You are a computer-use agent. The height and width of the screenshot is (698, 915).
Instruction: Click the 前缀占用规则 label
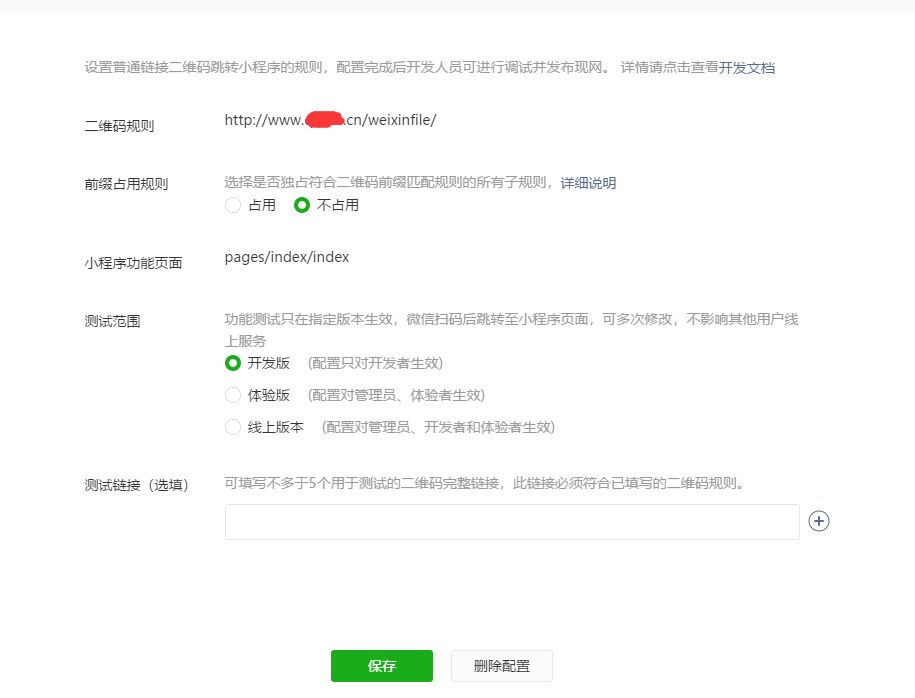click(x=126, y=184)
